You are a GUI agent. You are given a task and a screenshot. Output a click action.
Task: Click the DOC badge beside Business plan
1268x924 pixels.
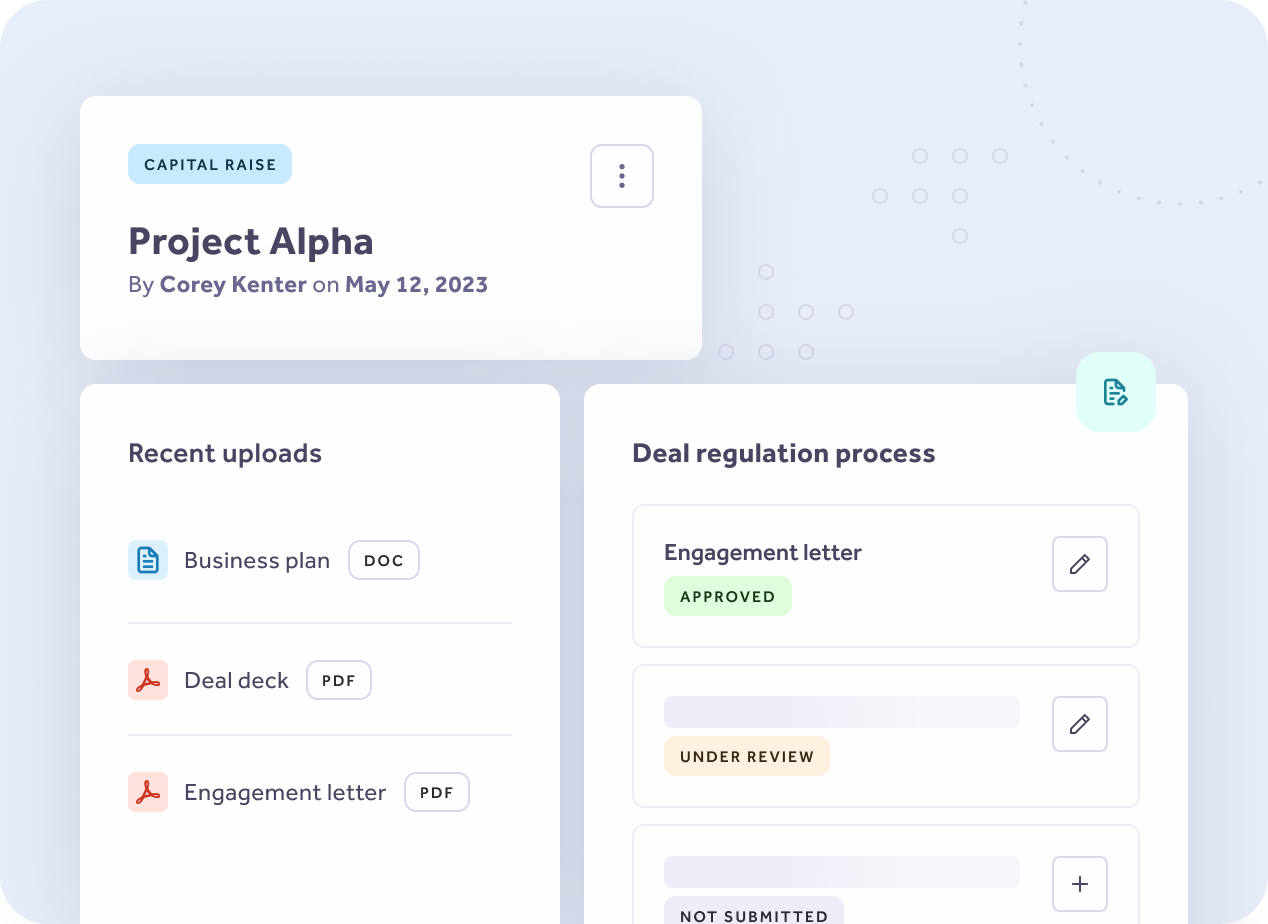pos(384,561)
